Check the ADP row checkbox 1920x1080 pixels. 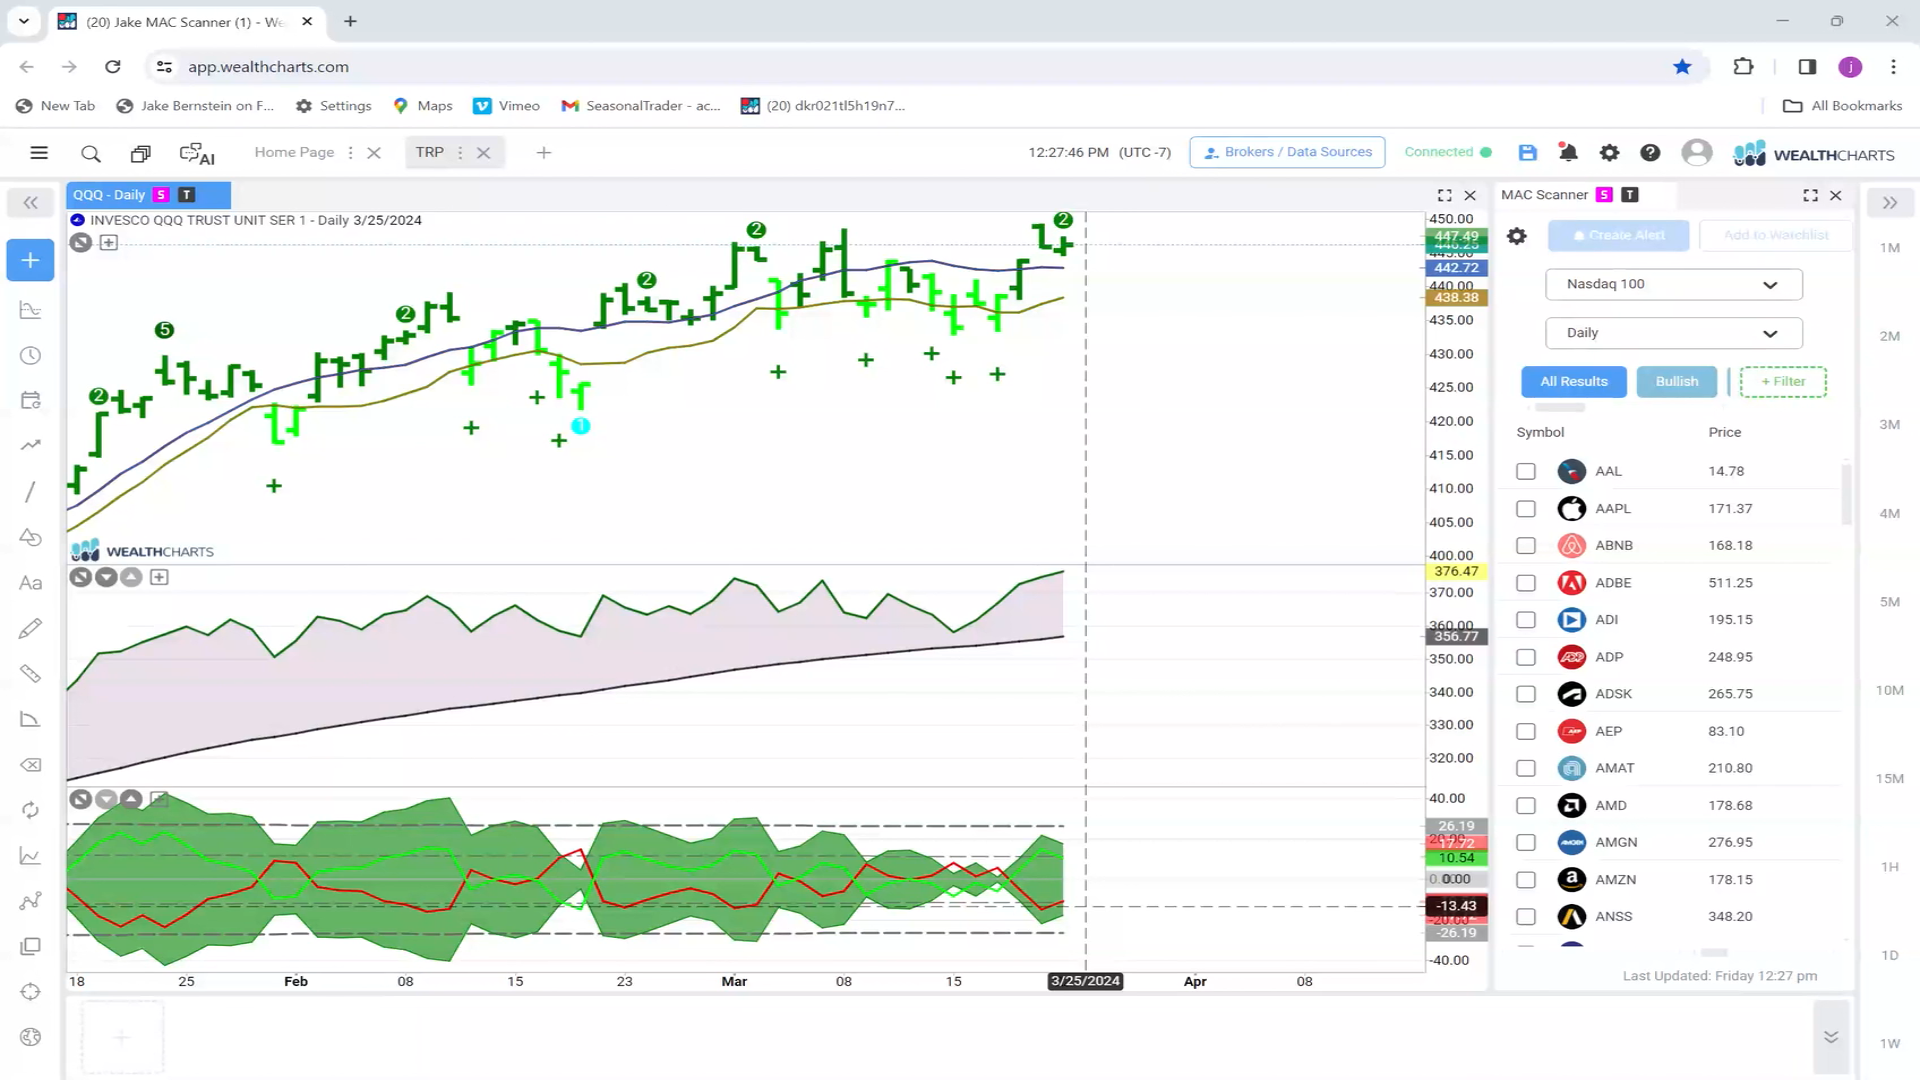pos(1526,657)
